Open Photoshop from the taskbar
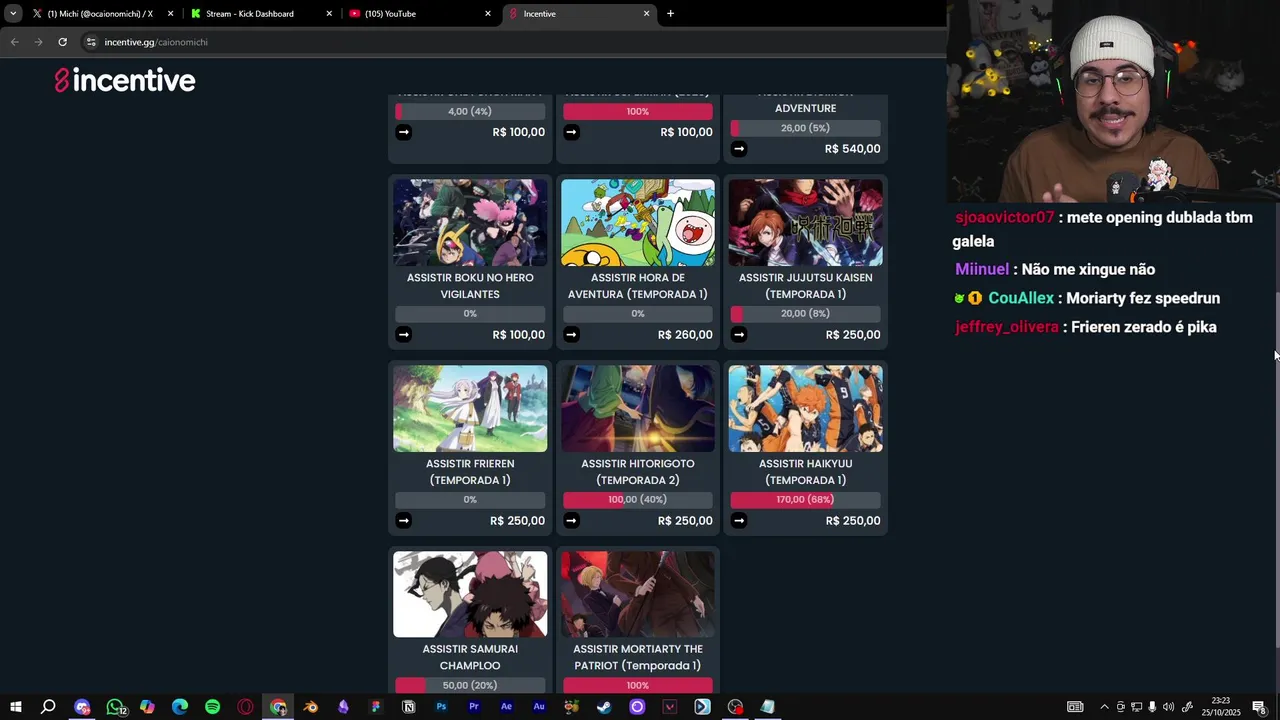Image resolution: width=1280 pixels, height=720 pixels. [x=441, y=707]
